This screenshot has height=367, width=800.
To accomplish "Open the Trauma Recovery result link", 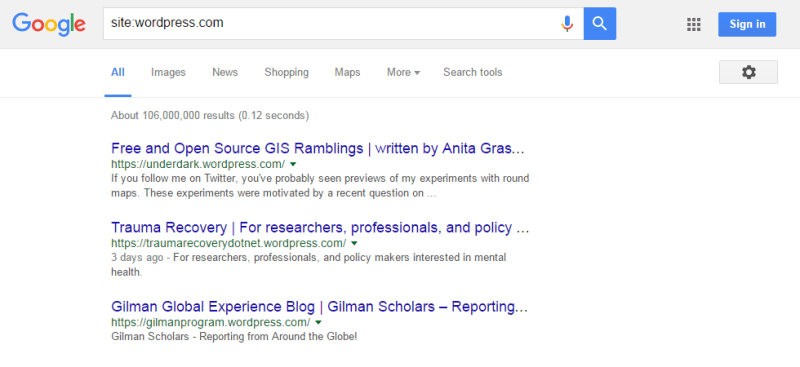I will [x=320, y=227].
